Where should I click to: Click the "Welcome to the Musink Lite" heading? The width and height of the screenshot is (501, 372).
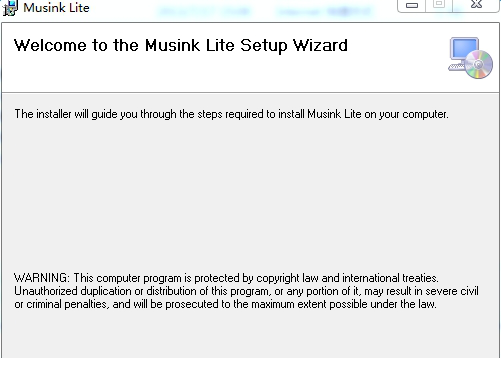[x=124, y=45]
